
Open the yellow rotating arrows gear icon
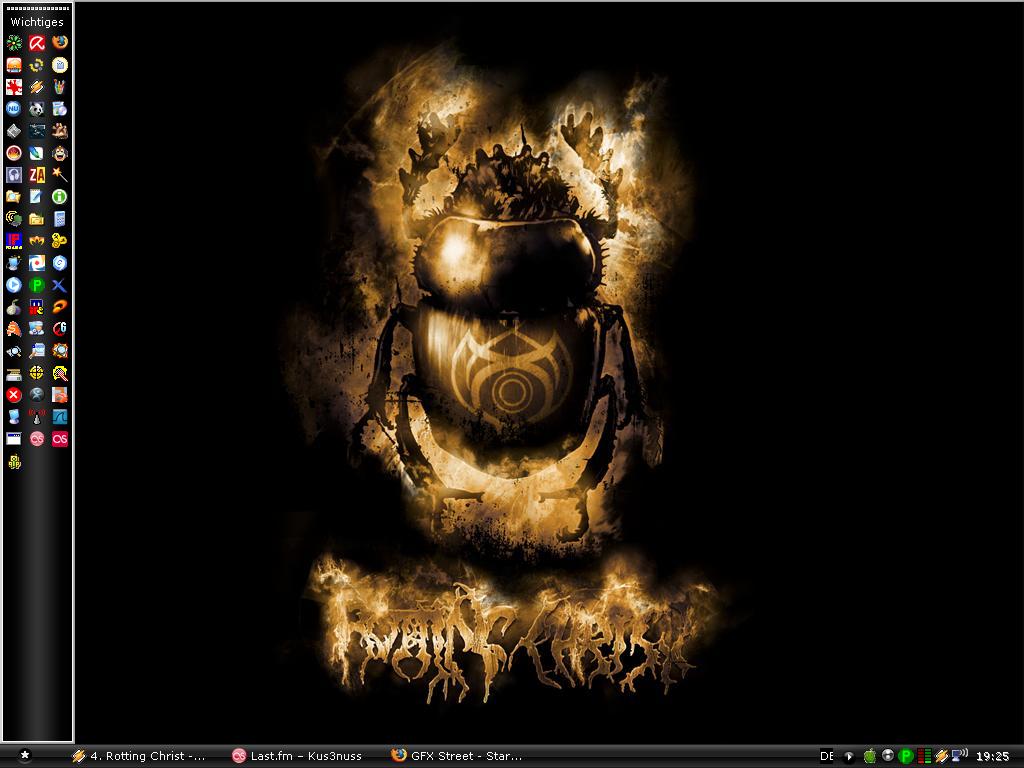click(37, 65)
